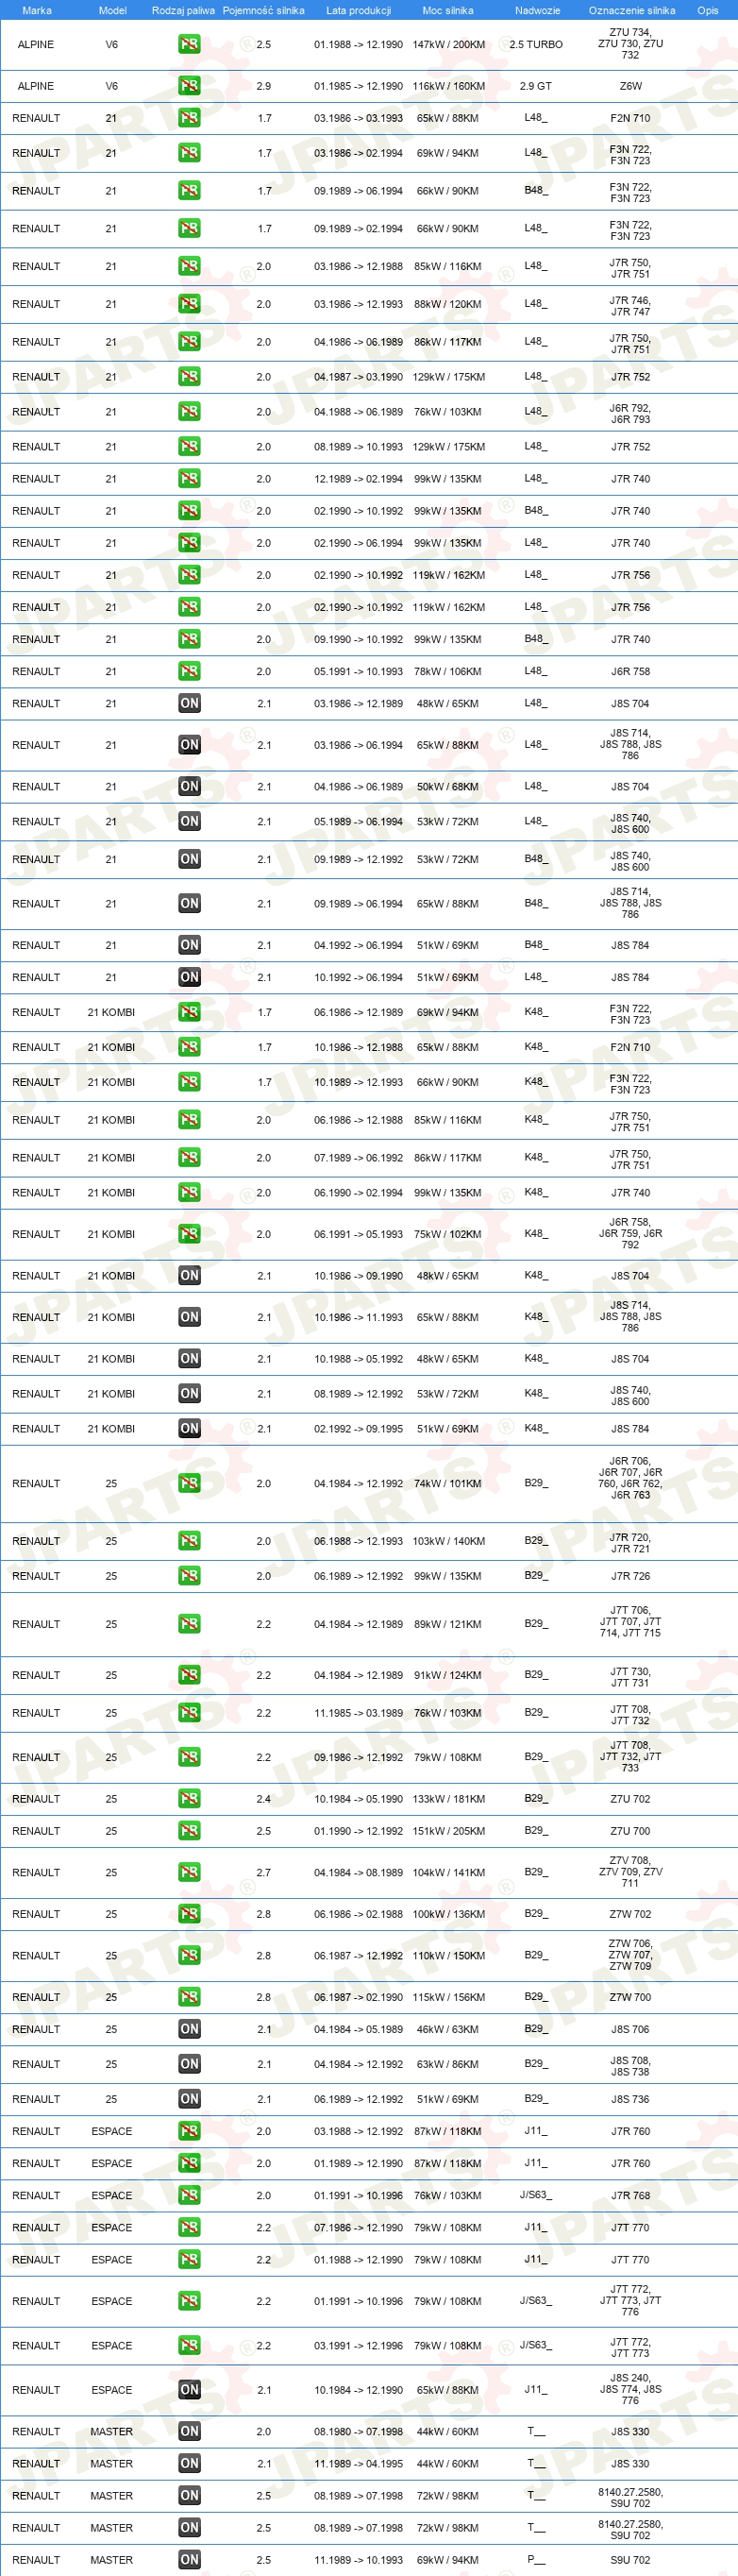
Task: Click petrol icon in the 88kW / 120KM row
Action: [189, 304]
